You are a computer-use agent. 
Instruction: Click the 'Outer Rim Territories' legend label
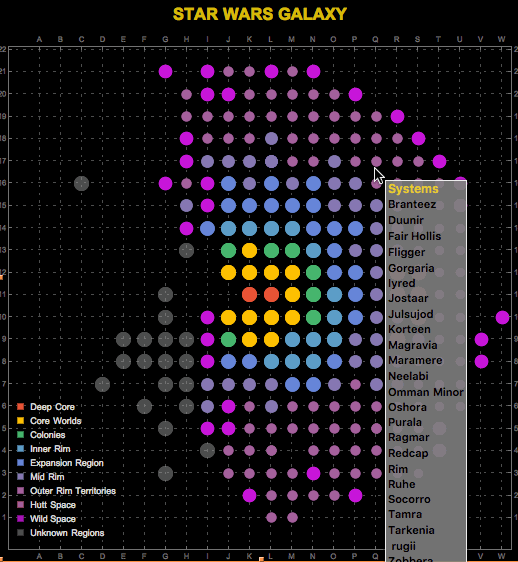click(x=73, y=491)
